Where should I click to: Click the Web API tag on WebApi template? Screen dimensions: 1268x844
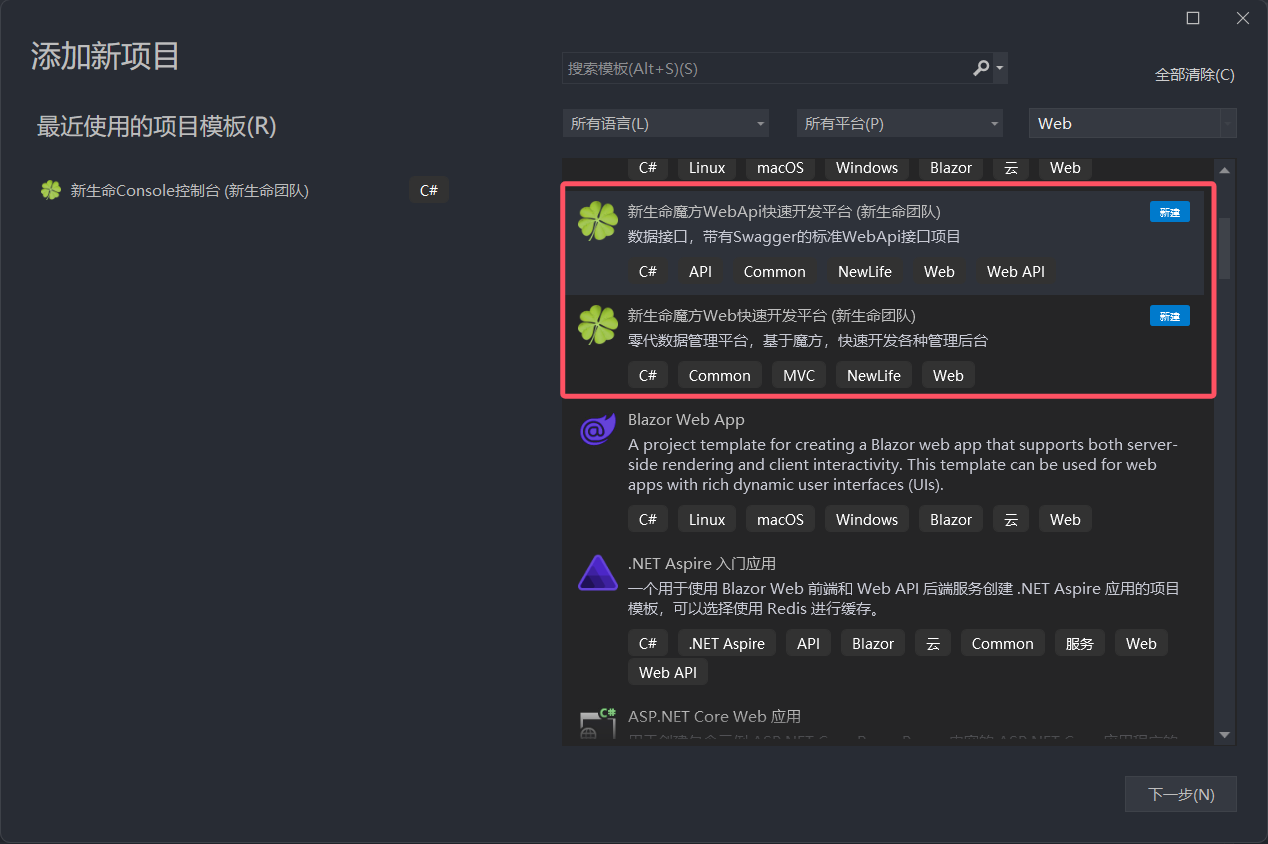coord(1015,272)
